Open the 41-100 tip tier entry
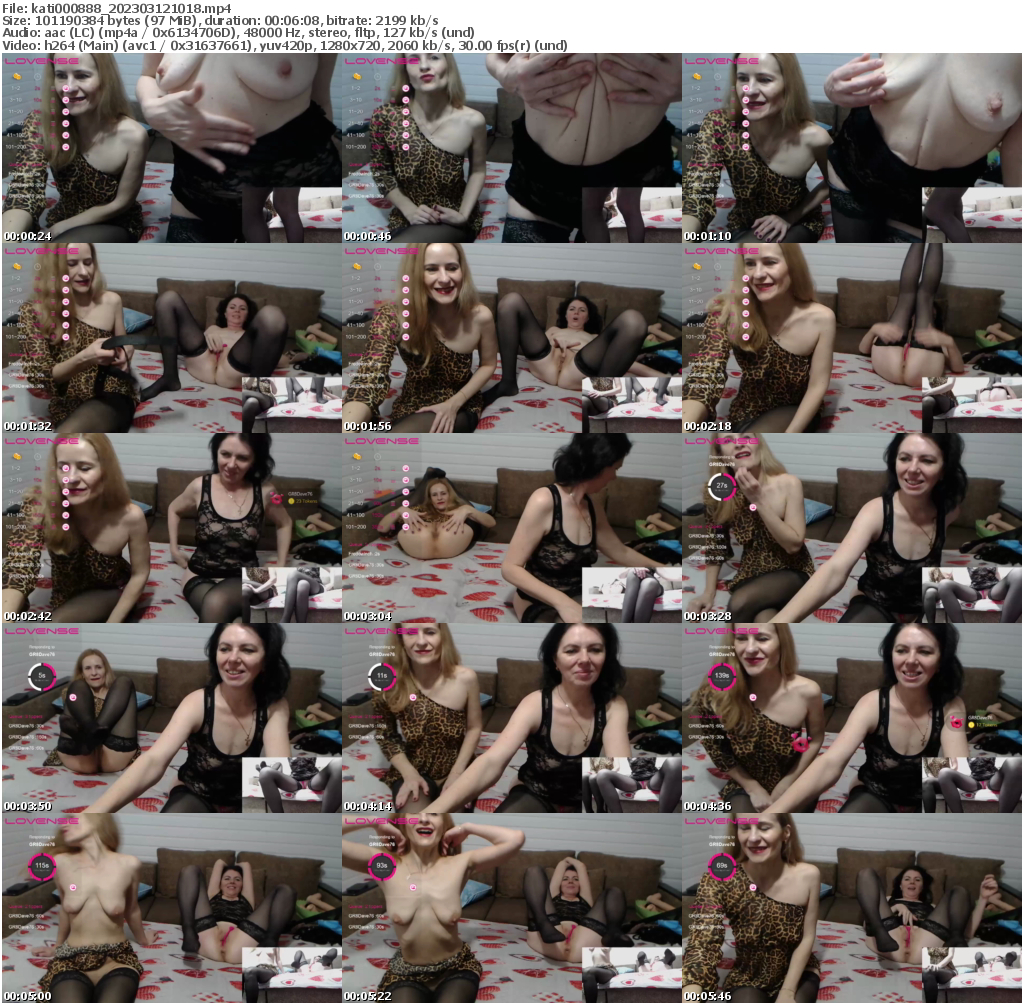Image resolution: width=1024 pixels, height=1003 pixels. pos(16,135)
